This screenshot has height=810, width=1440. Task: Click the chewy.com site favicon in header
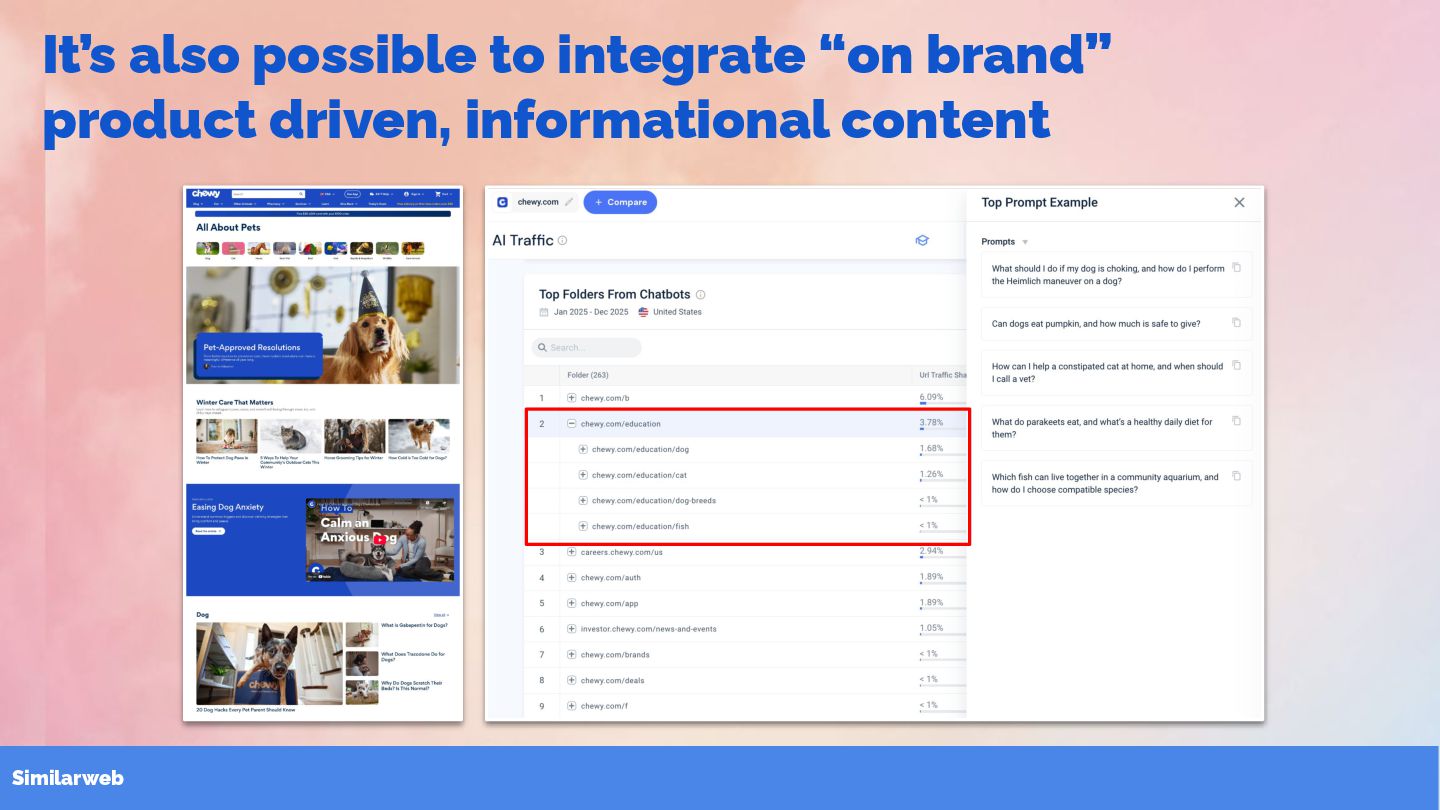click(x=502, y=202)
